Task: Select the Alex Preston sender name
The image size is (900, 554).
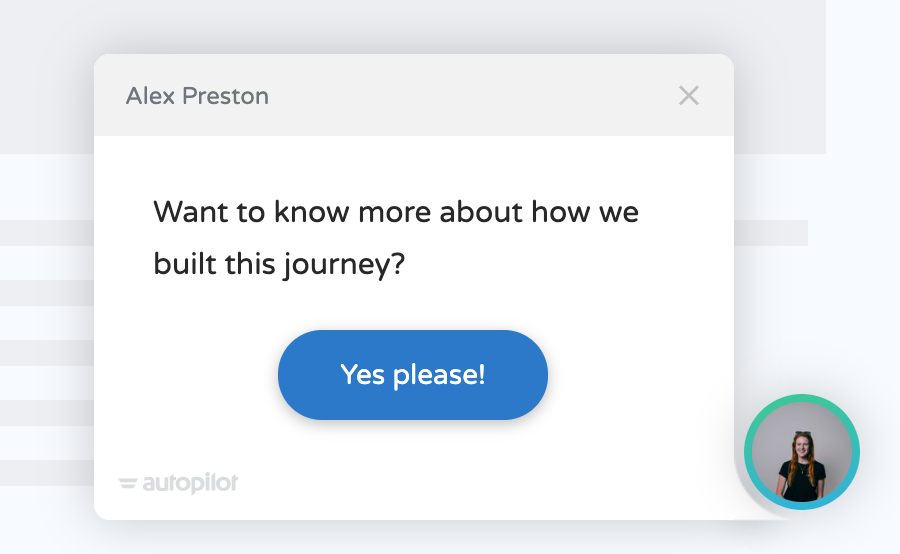Action: pyautogui.click(x=197, y=96)
